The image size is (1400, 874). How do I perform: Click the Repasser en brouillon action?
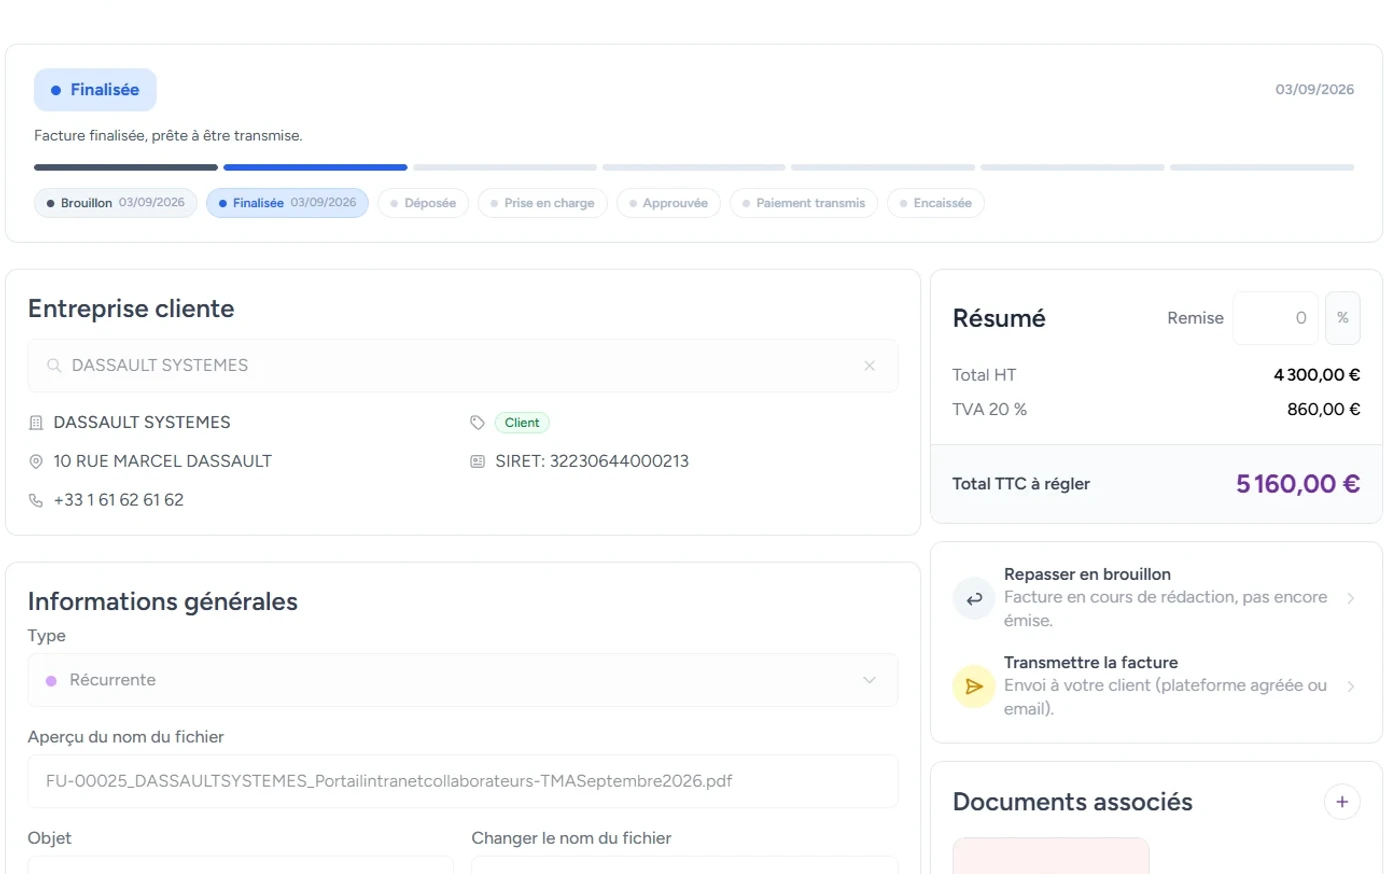(x=1156, y=598)
